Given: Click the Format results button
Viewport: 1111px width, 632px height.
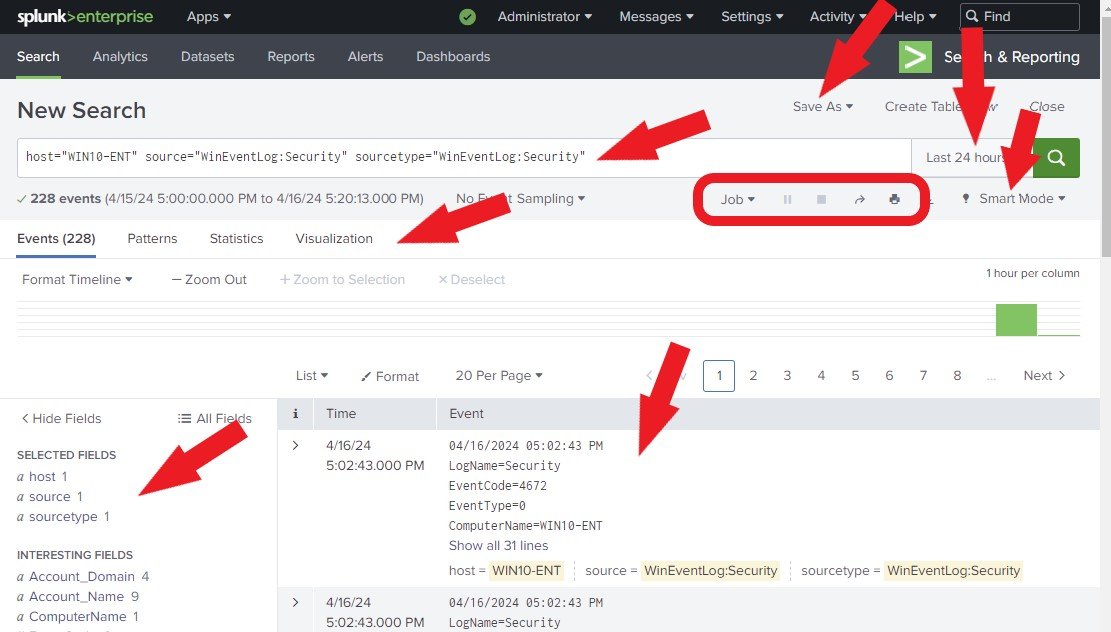Looking at the screenshot, I should 390,376.
